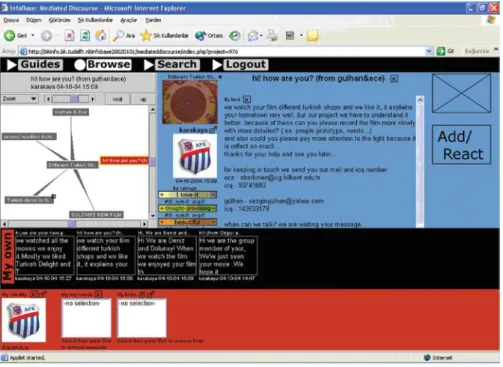This screenshot has width=503, height=367.
Task: Click the 'SULTAN'S NEW FILM' graph node
Action: [96, 215]
